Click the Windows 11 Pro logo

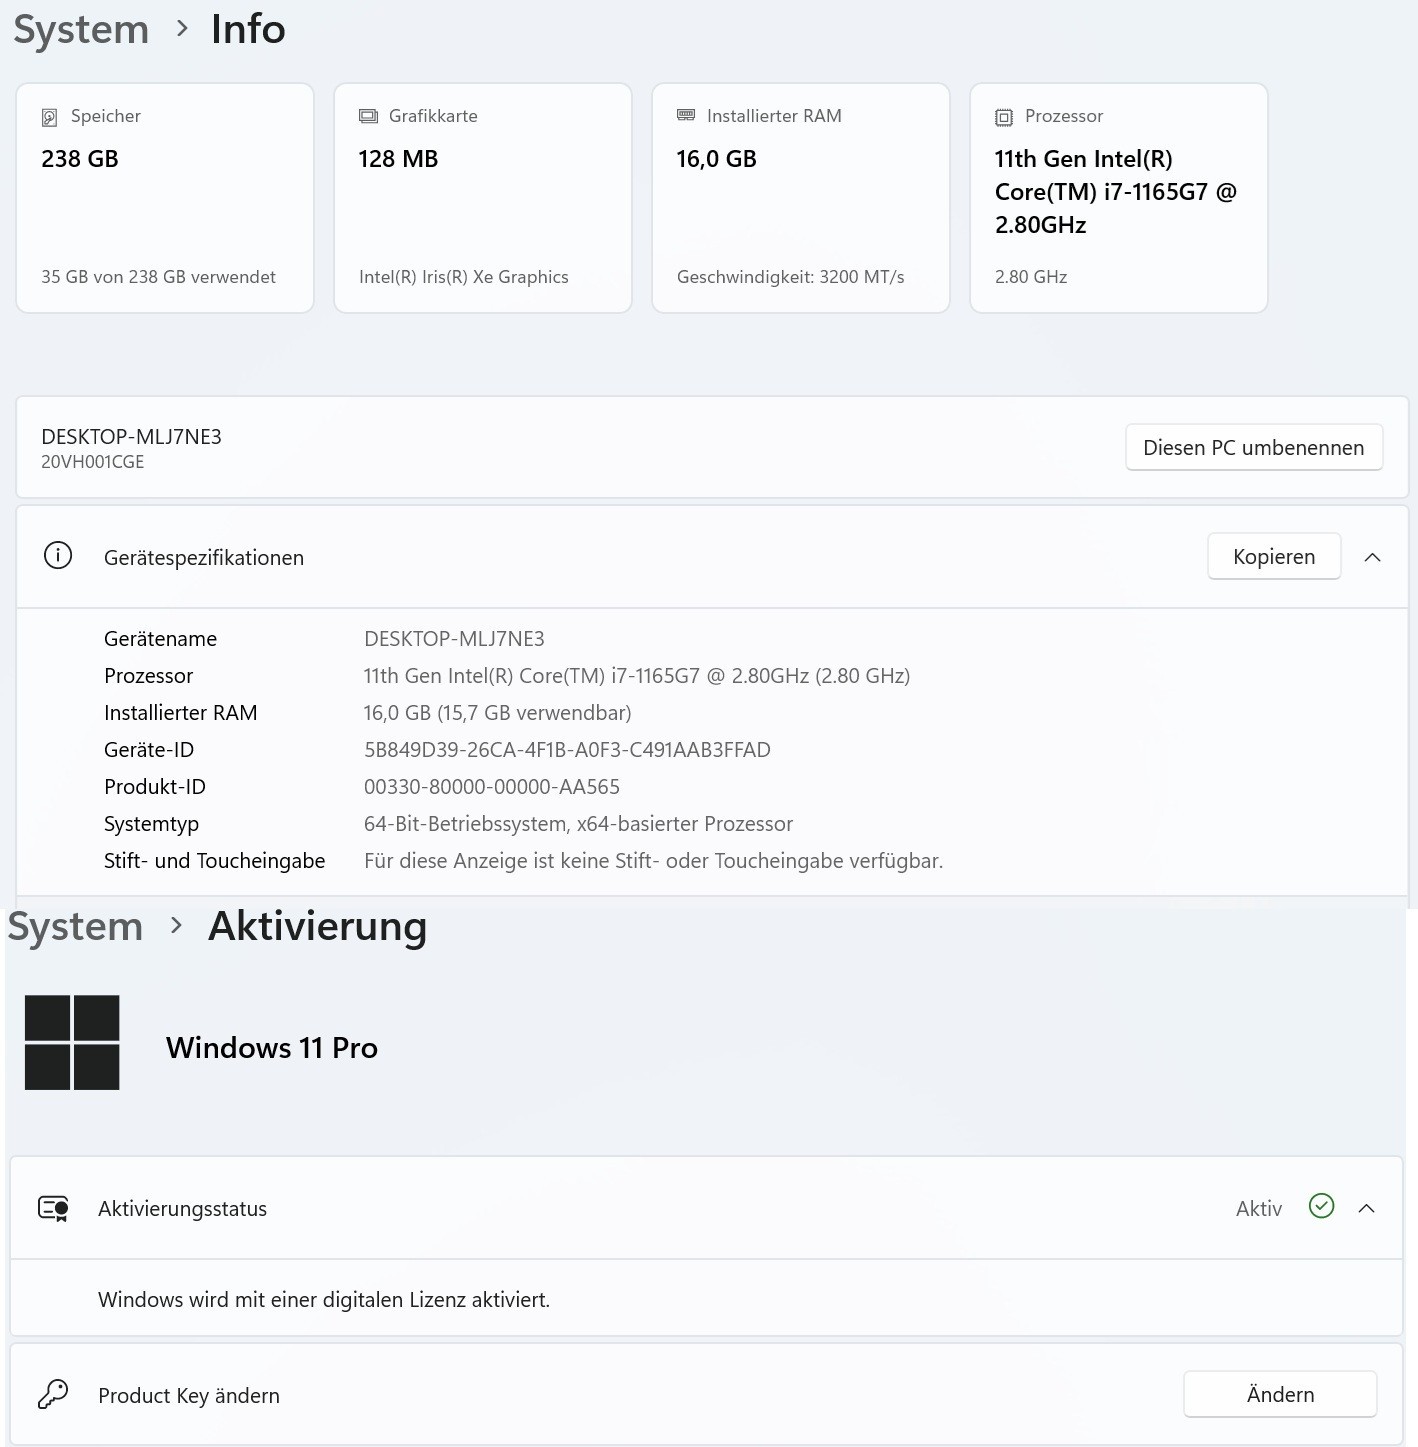[72, 1042]
